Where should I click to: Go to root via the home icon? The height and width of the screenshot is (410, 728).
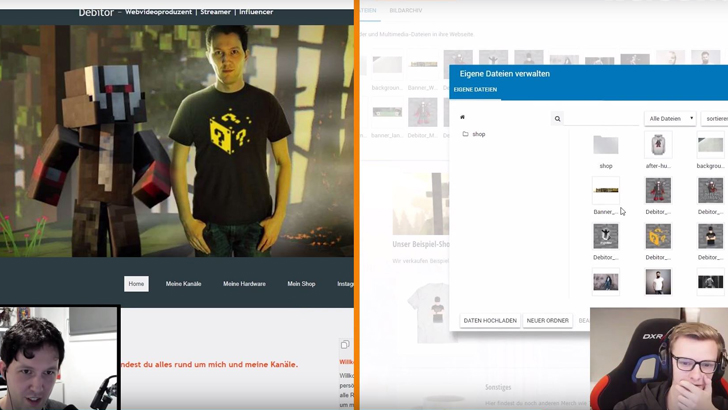pyautogui.click(x=462, y=117)
